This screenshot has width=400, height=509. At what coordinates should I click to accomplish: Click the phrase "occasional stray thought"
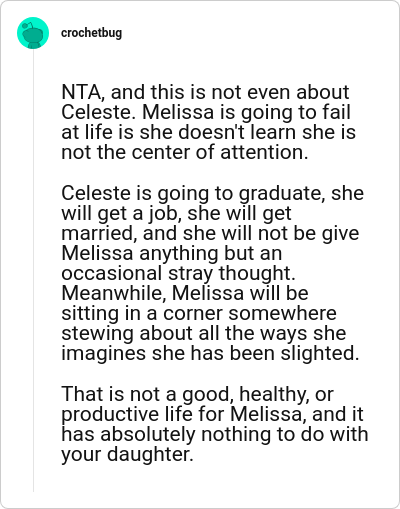(x=179, y=273)
